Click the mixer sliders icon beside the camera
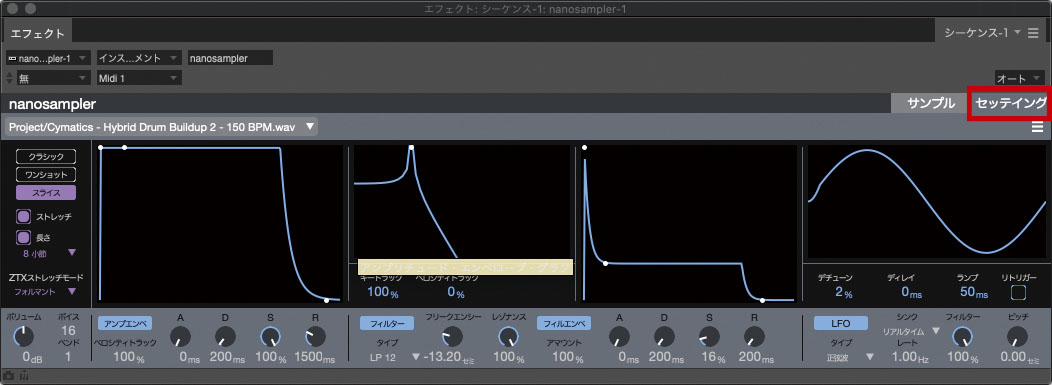 23,377
